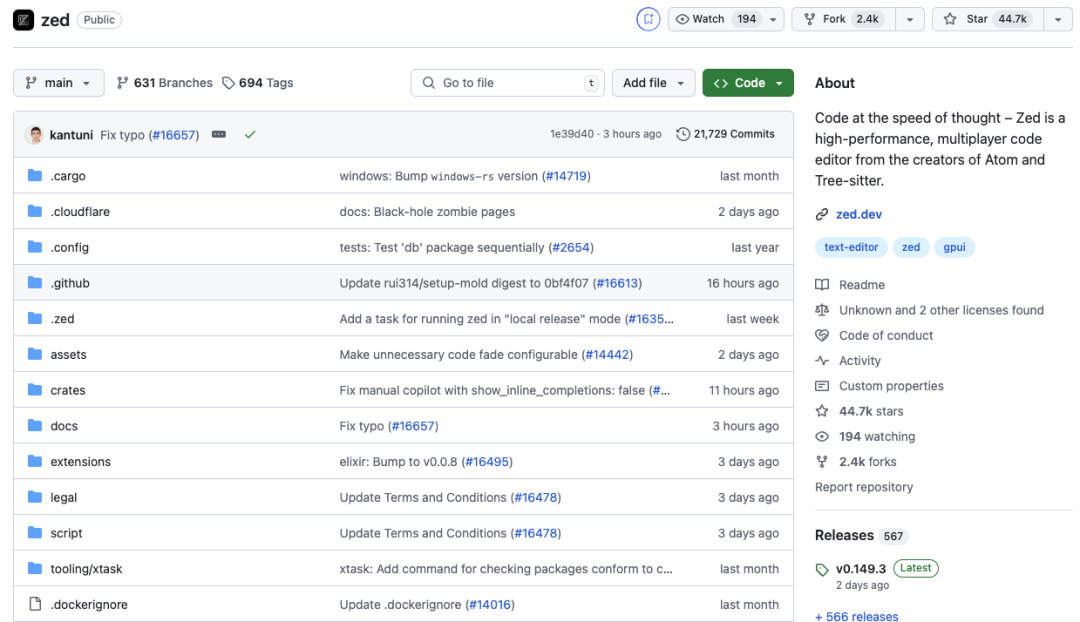Open the docs folder
The image size is (1080, 622).
[64, 426]
